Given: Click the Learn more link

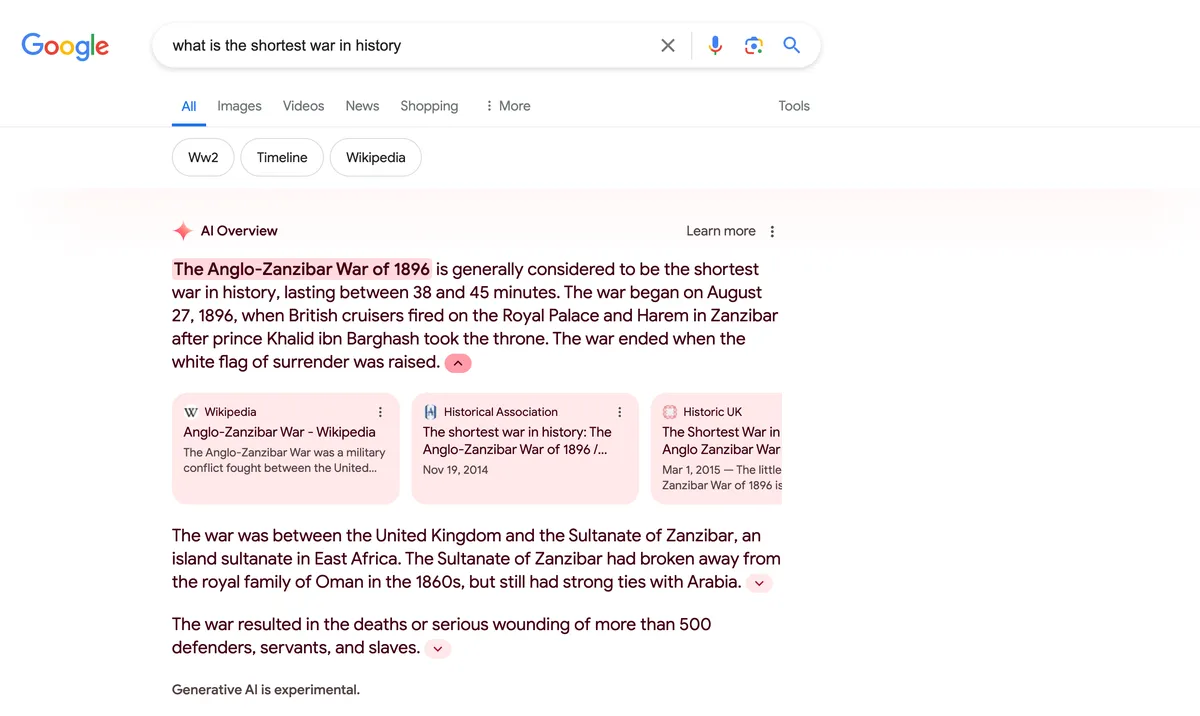Looking at the screenshot, I should point(721,230).
